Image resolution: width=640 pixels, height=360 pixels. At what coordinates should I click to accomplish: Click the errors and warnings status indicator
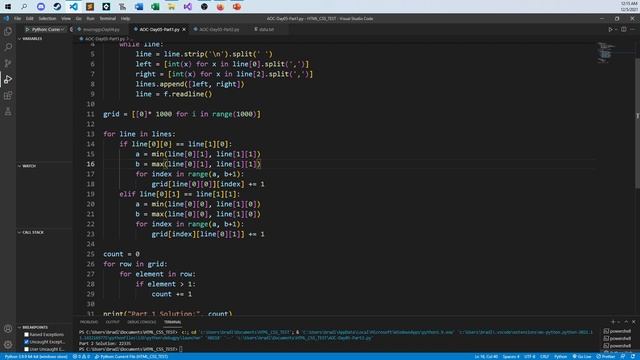point(81,357)
